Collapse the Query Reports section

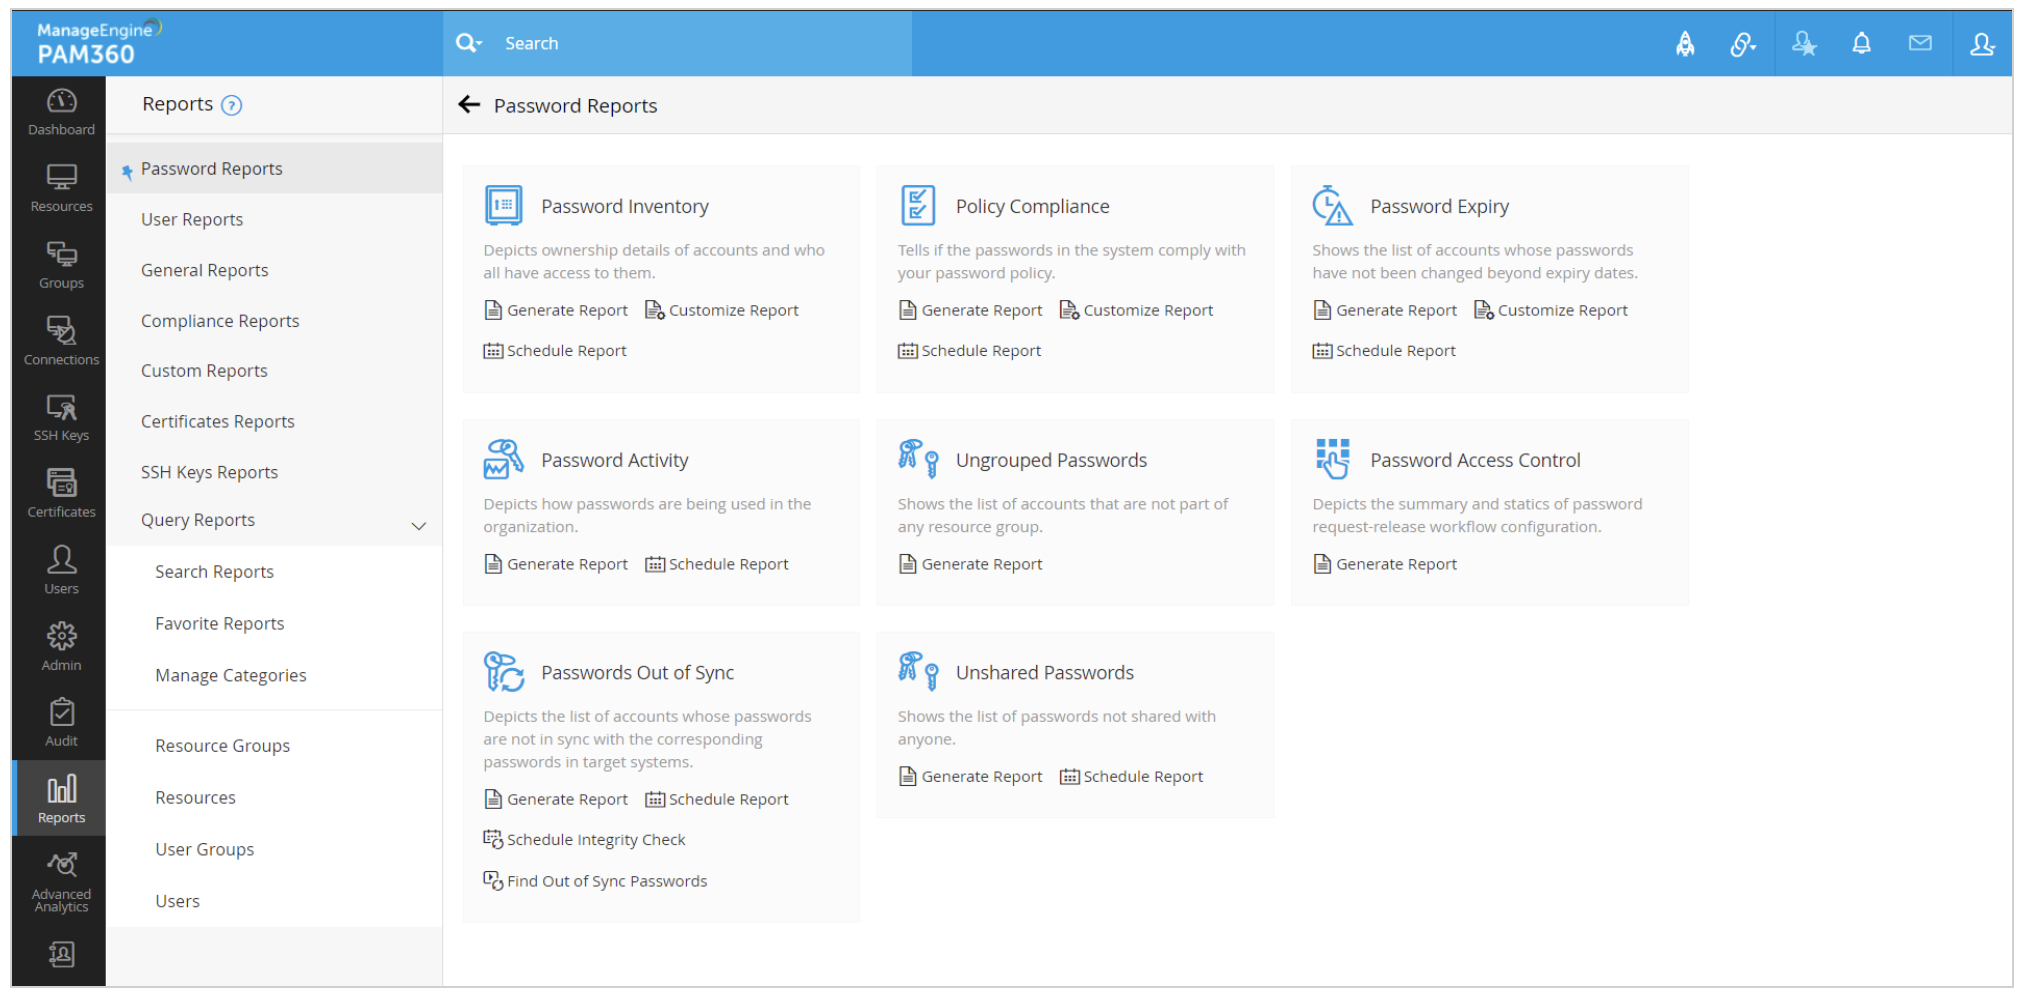tap(419, 524)
